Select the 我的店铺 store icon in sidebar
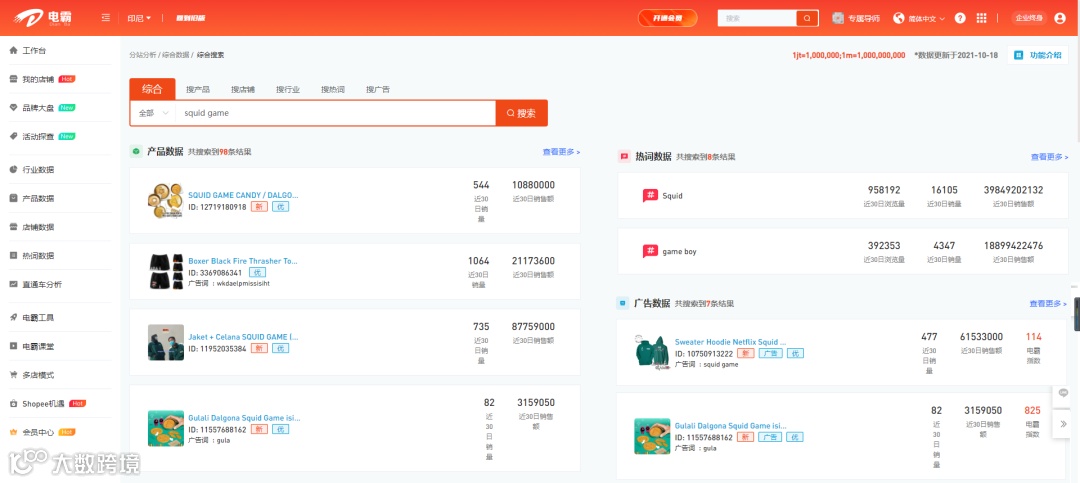This screenshot has height=483, width=1080. (x=13, y=79)
